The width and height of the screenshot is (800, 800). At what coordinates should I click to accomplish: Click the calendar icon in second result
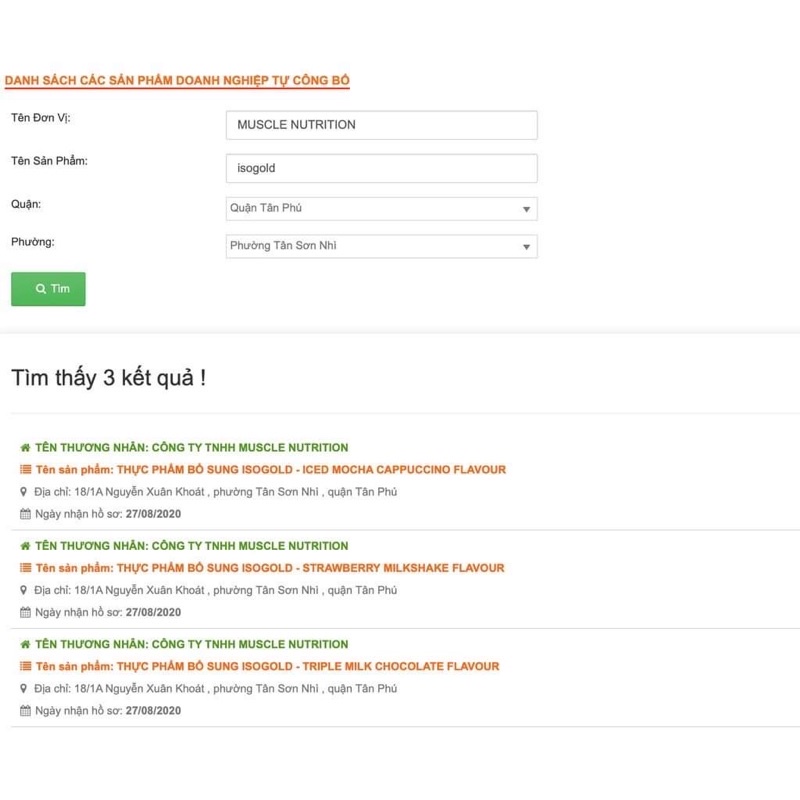25,612
